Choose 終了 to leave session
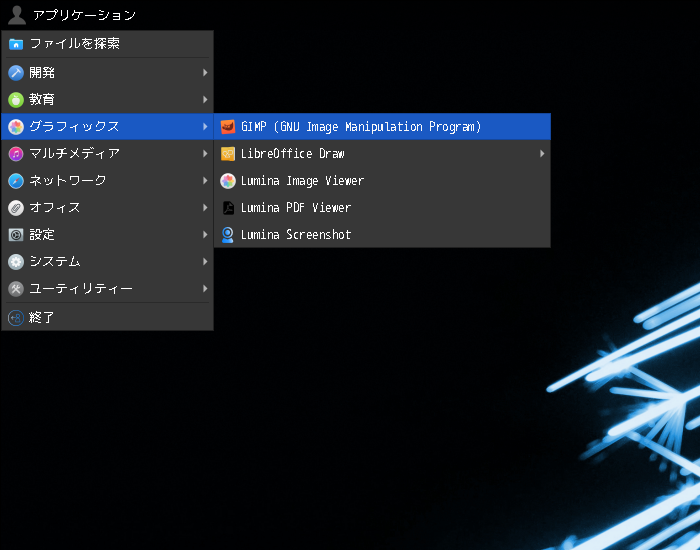This screenshot has width=700, height=550. click(108, 318)
